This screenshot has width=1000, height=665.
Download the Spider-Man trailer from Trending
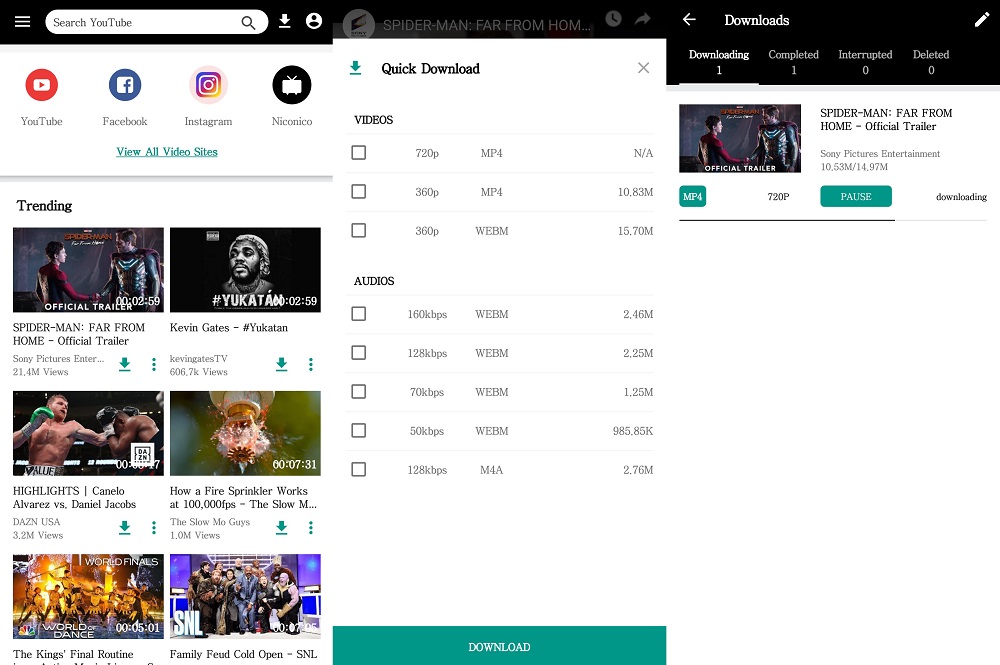(x=124, y=364)
